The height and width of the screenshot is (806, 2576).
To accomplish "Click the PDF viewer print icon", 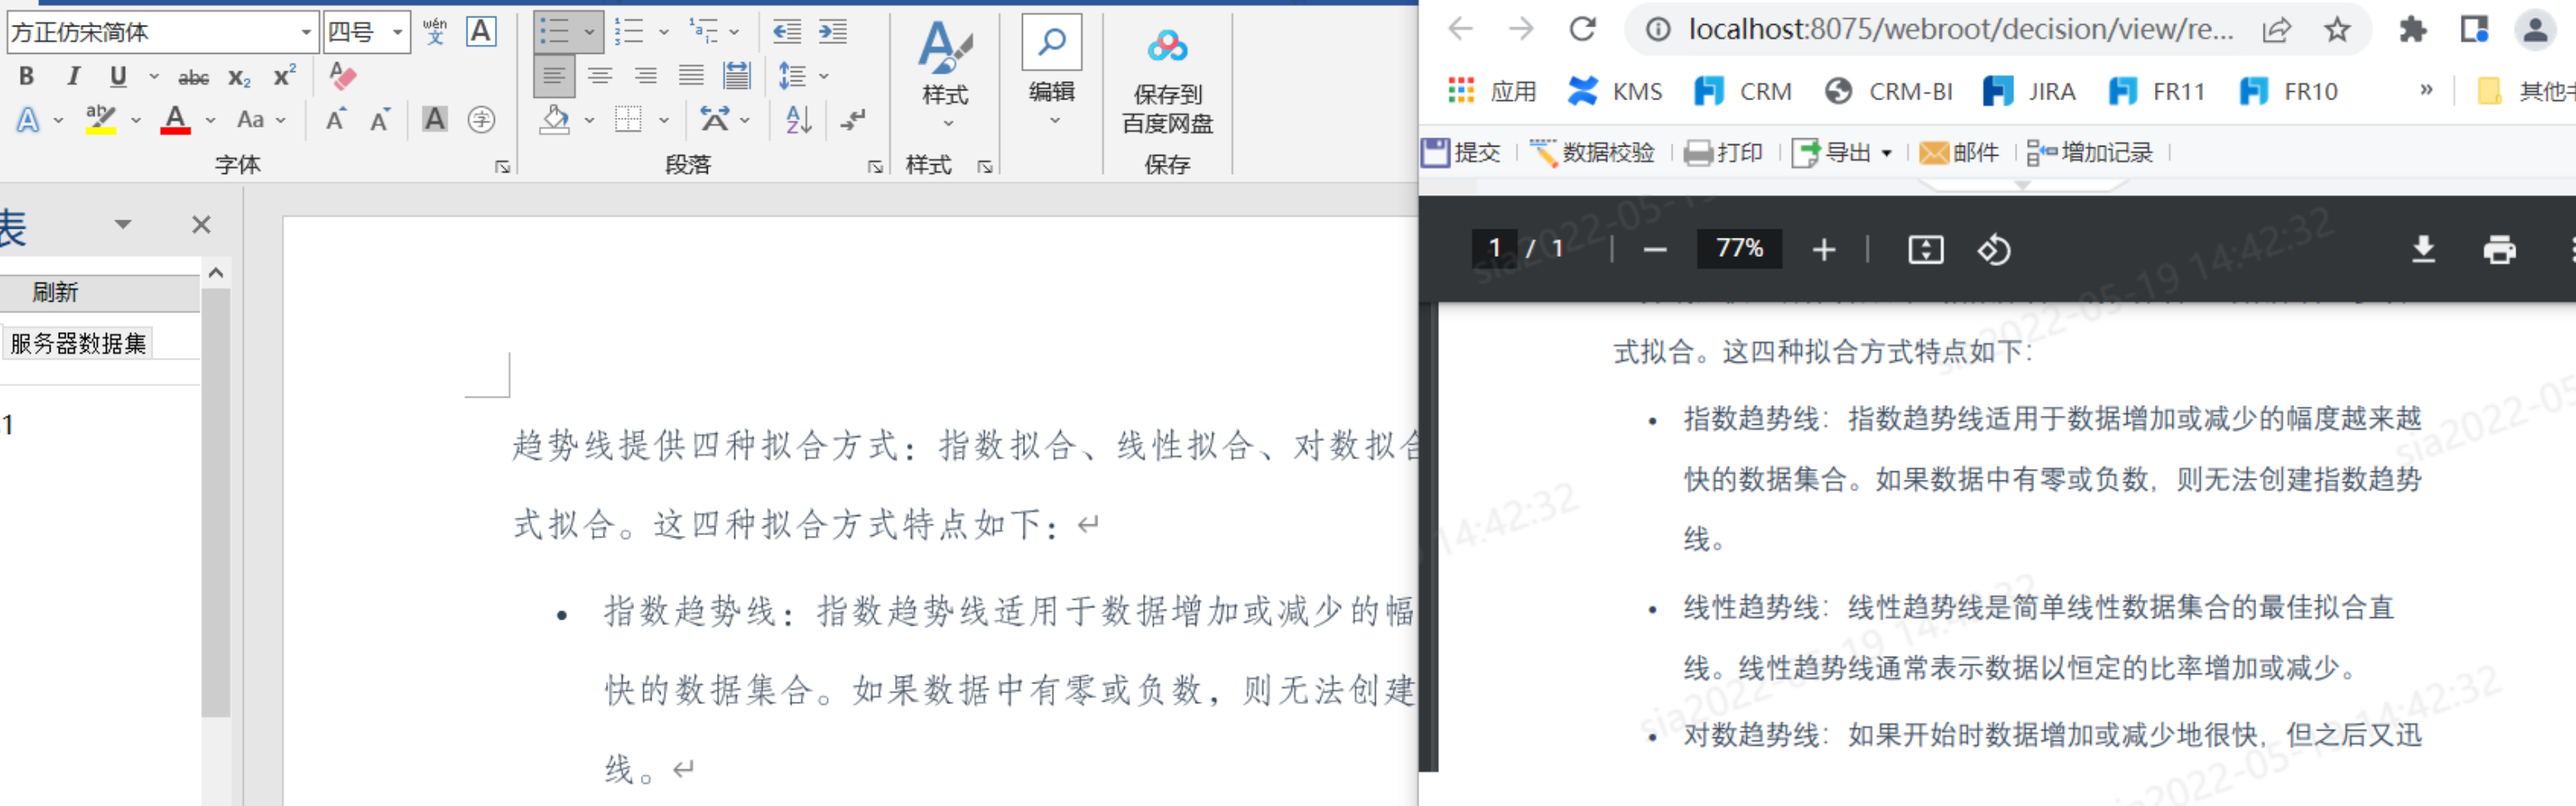I will coord(2499,249).
